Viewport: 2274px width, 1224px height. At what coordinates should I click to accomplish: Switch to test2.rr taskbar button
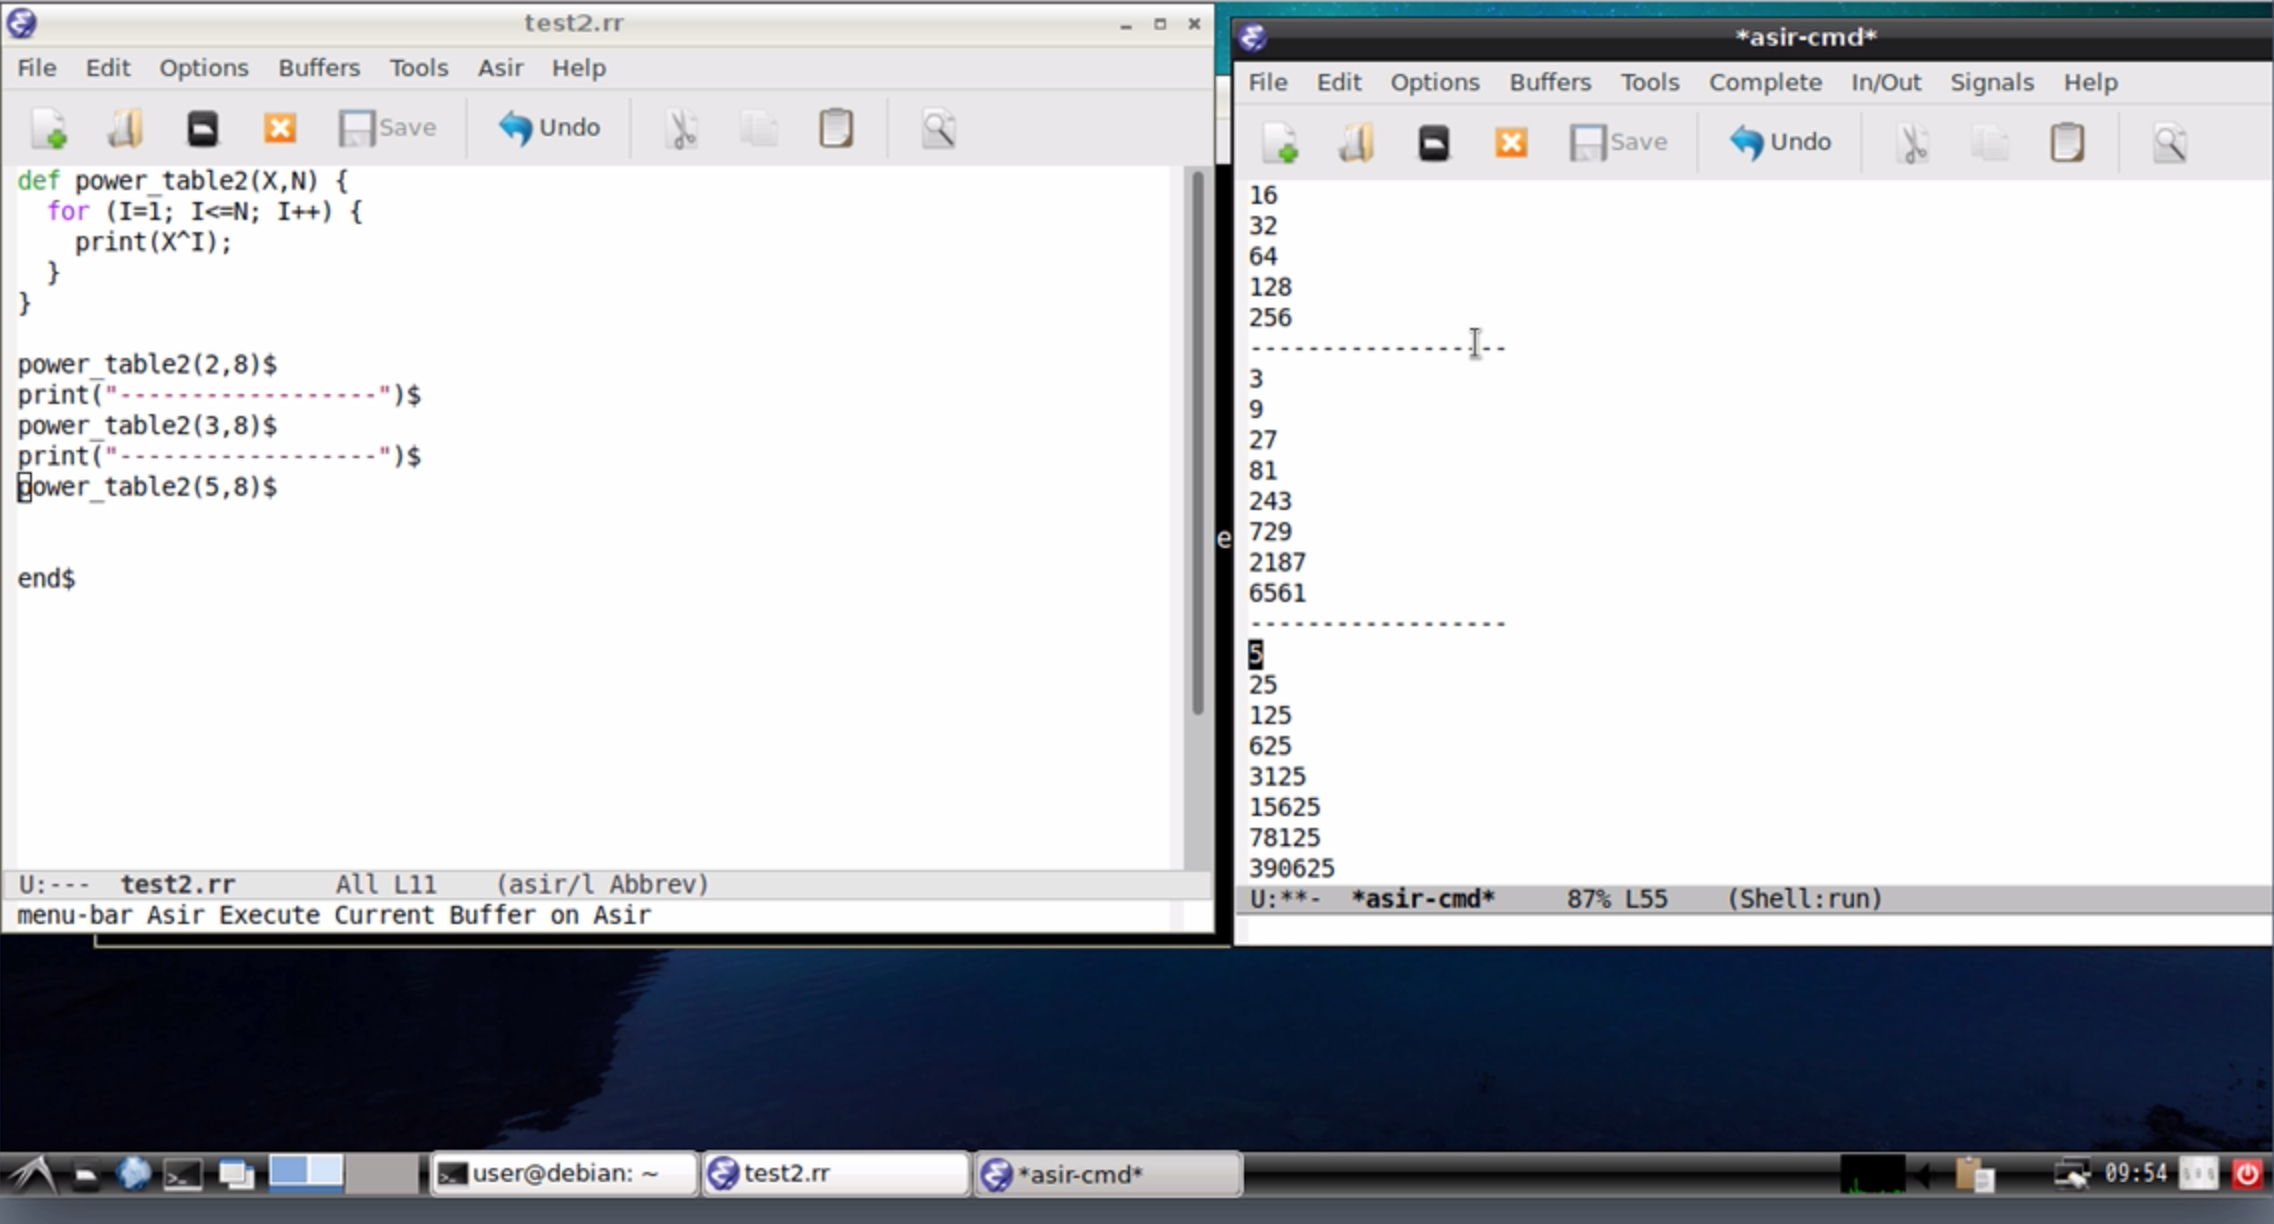835,1173
